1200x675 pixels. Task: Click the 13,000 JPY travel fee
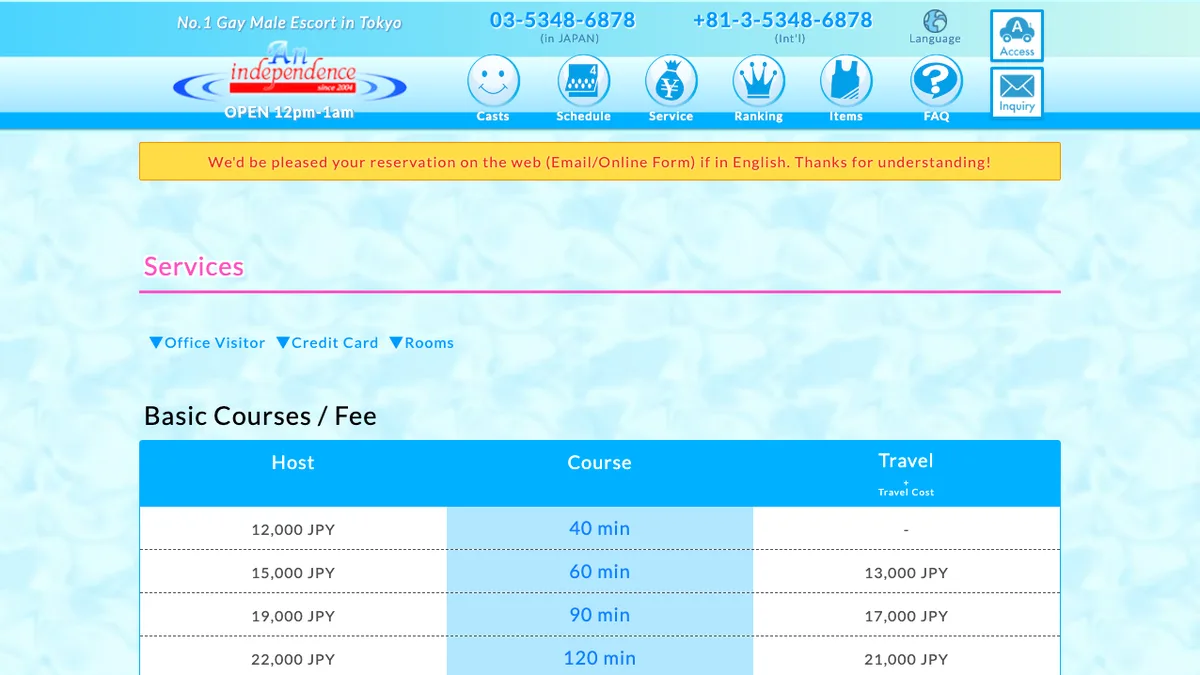point(906,573)
